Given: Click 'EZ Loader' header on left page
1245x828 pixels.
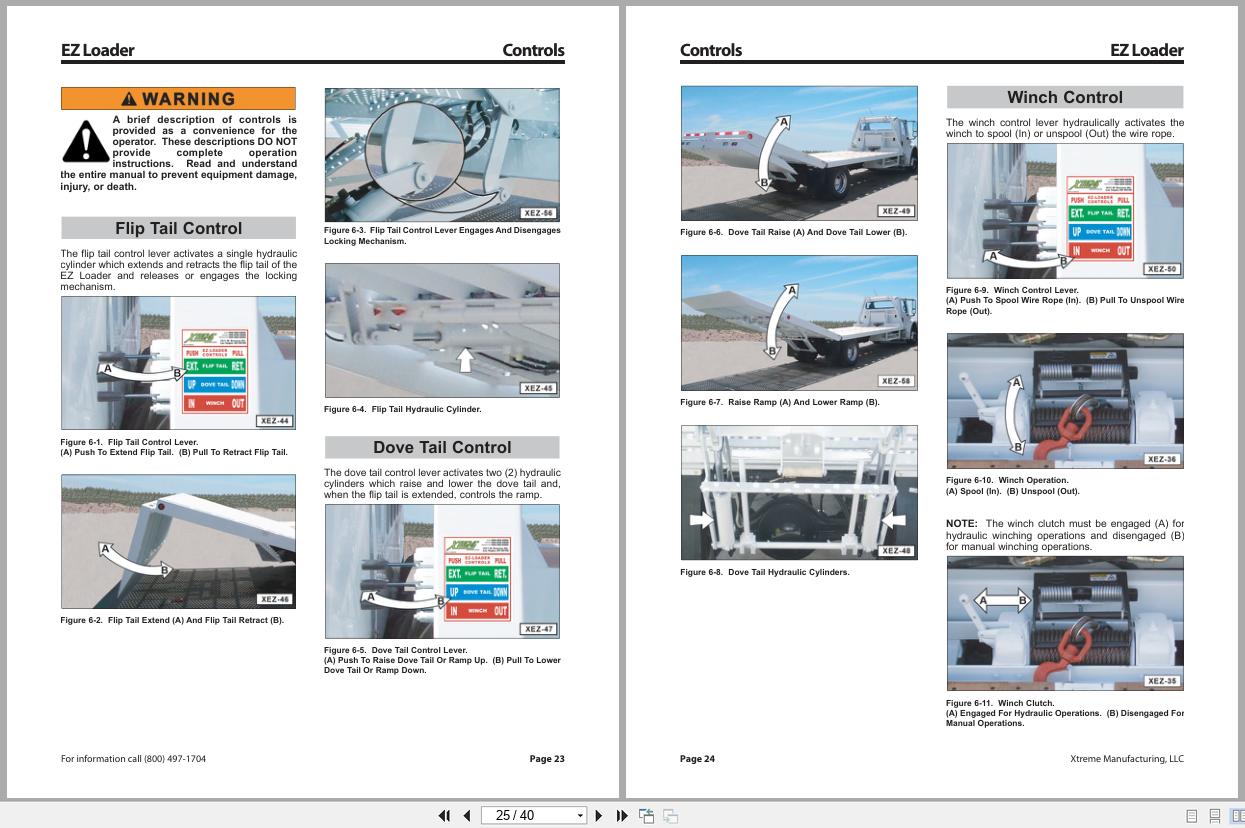Looking at the screenshot, I should coord(97,50).
